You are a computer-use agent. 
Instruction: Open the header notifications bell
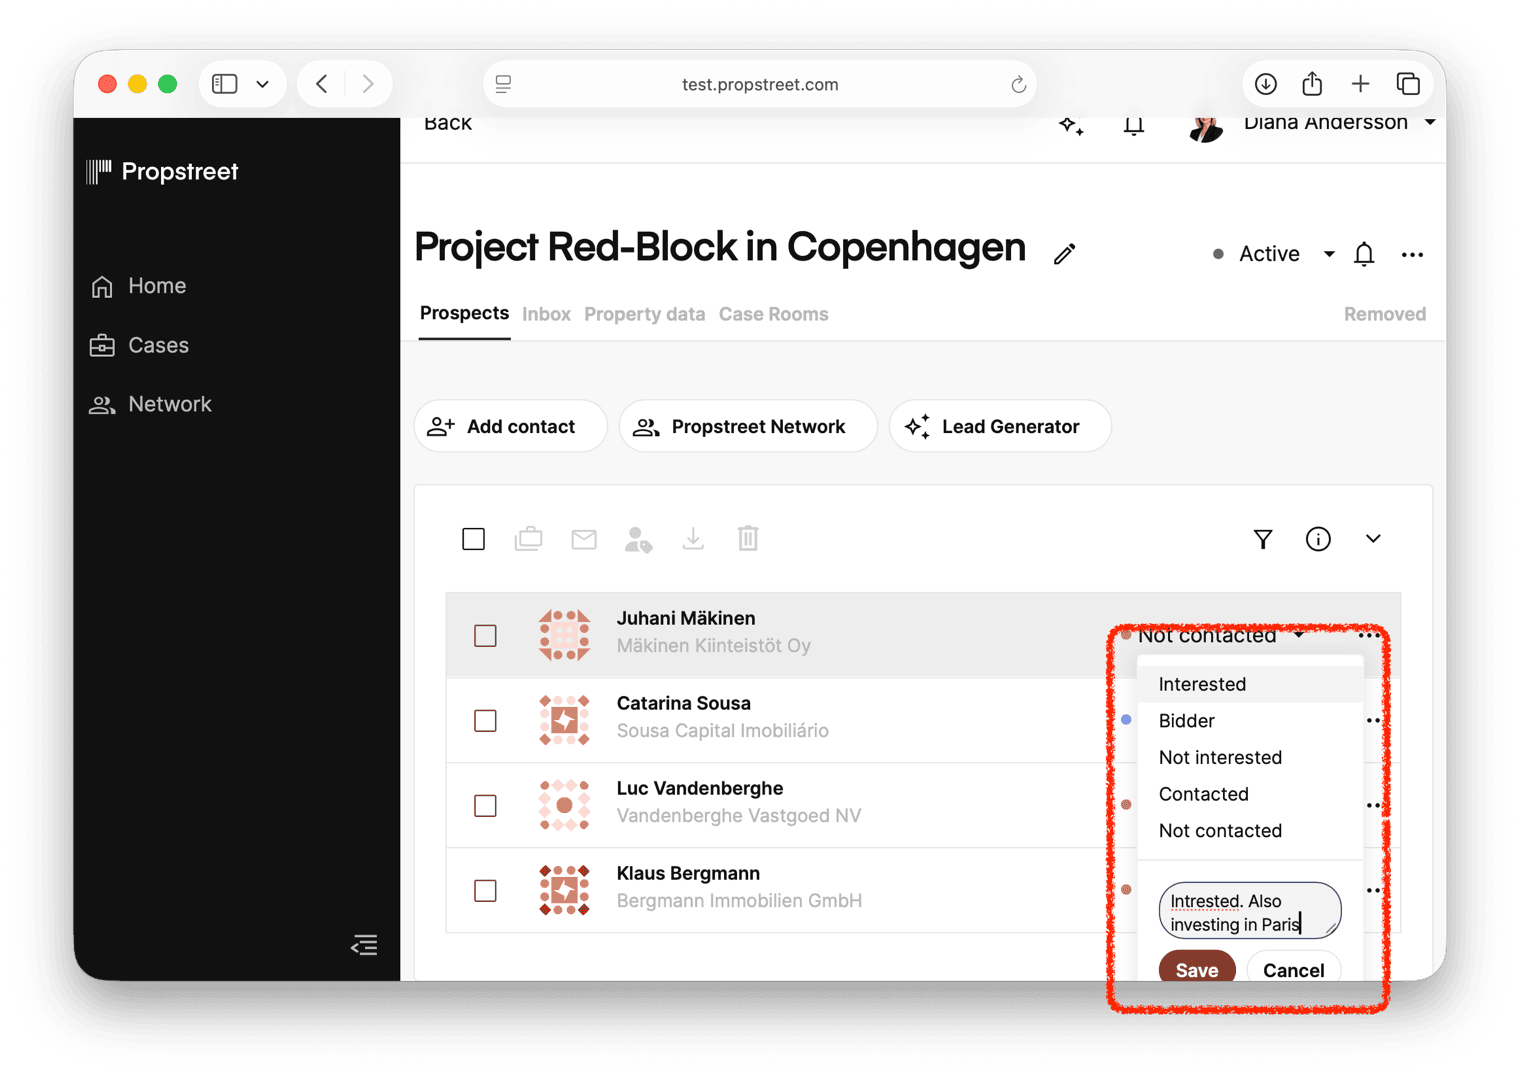[1133, 125]
